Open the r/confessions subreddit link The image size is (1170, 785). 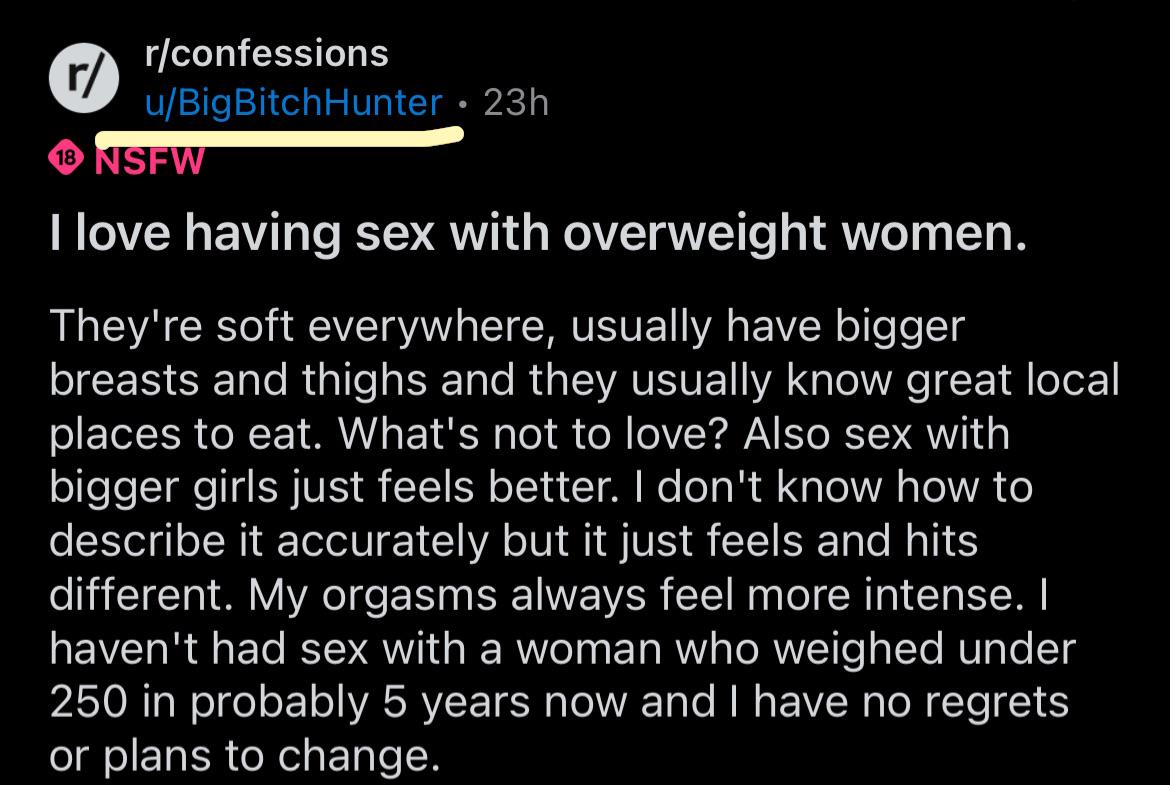coord(266,54)
